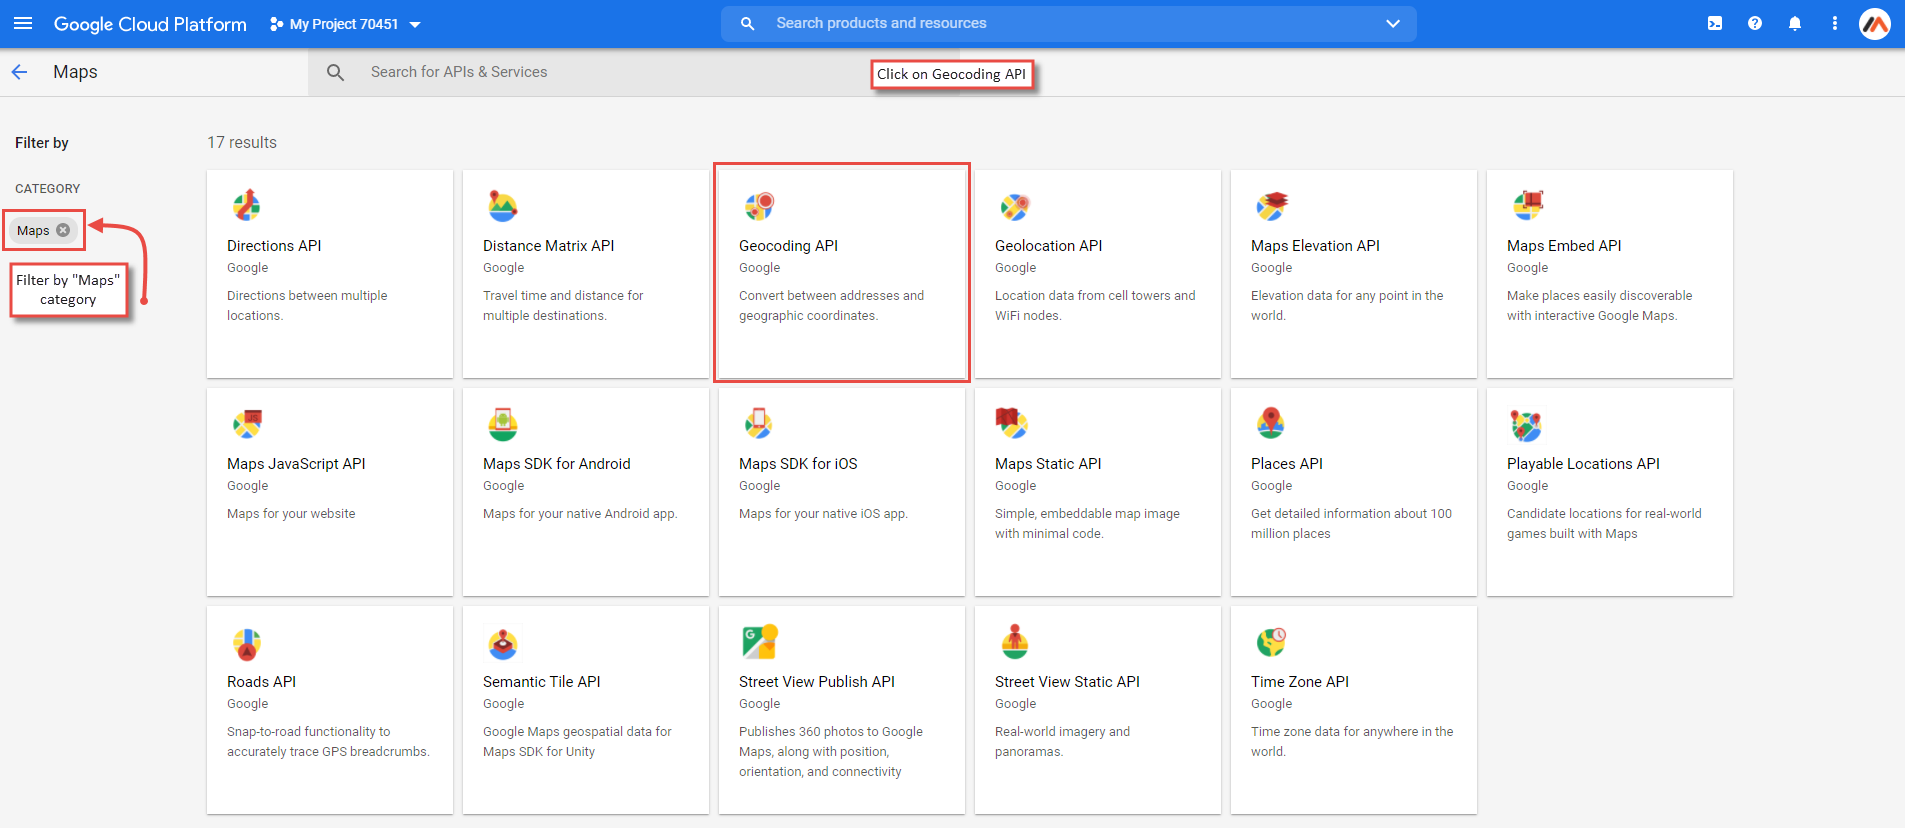Click the magnifier in APIs search bar
Viewport: 1905px width, 828px height.
coord(336,72)
